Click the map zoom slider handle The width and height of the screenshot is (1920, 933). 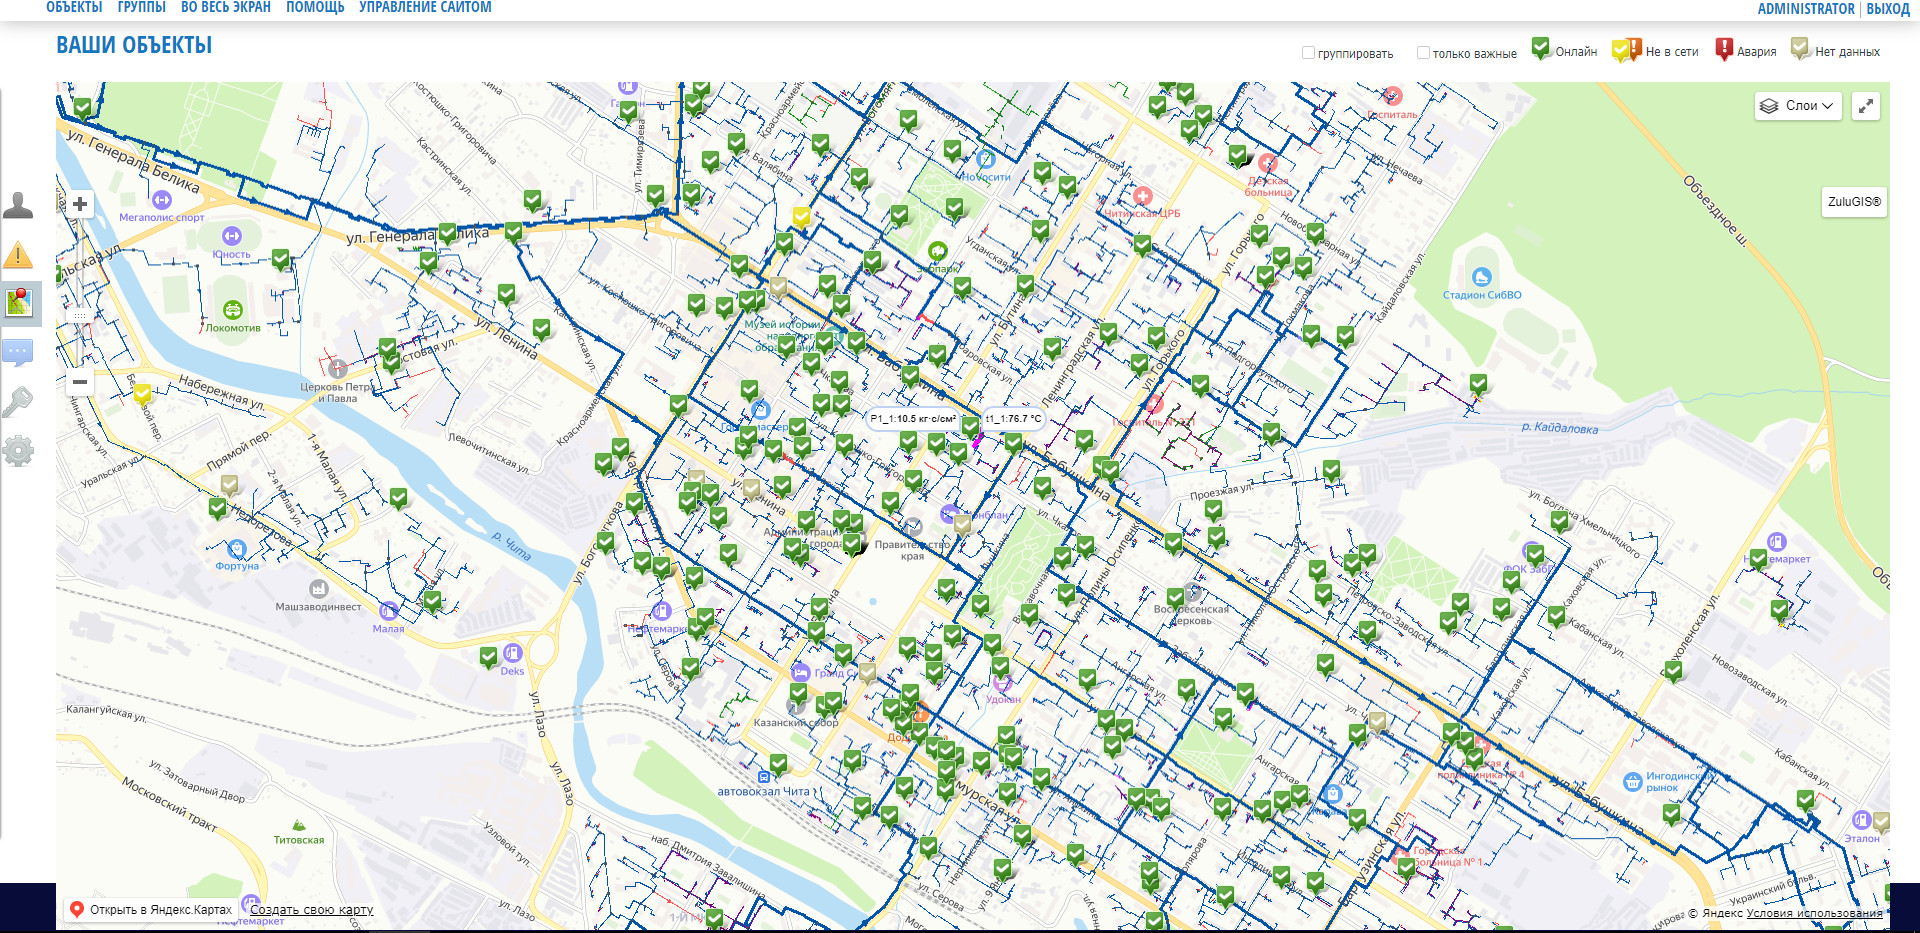80,316
